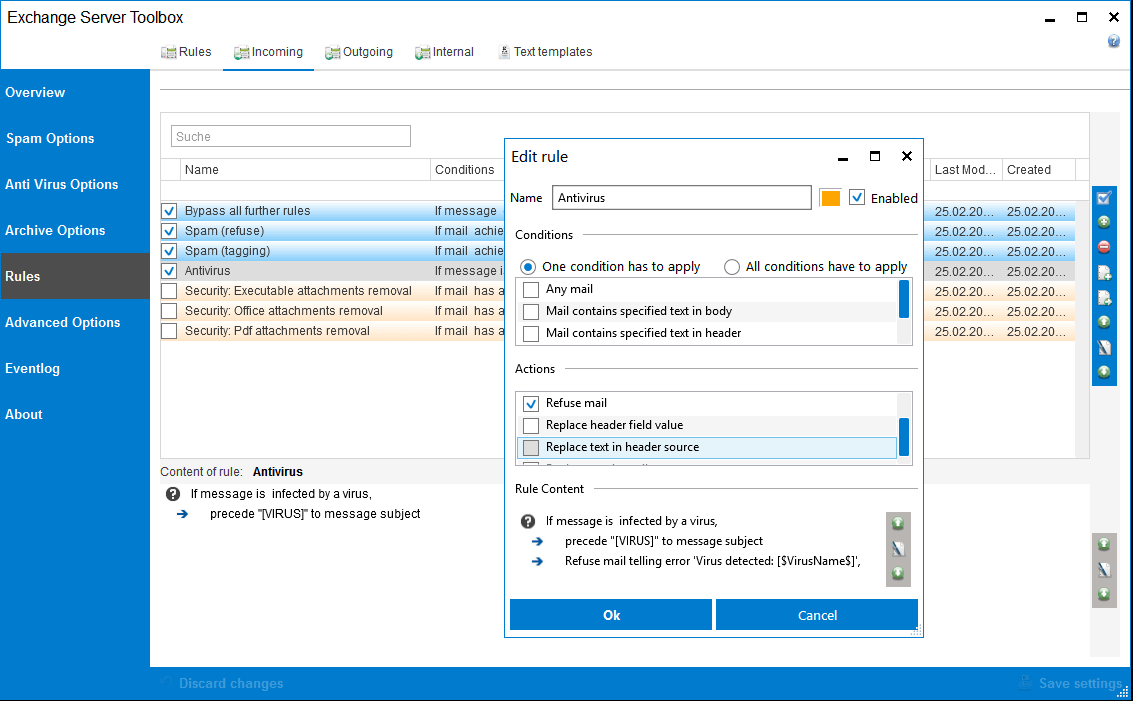
Task: Open Eventlog in the sidebar
Action: pyautogui.click(x=75, y=369)
